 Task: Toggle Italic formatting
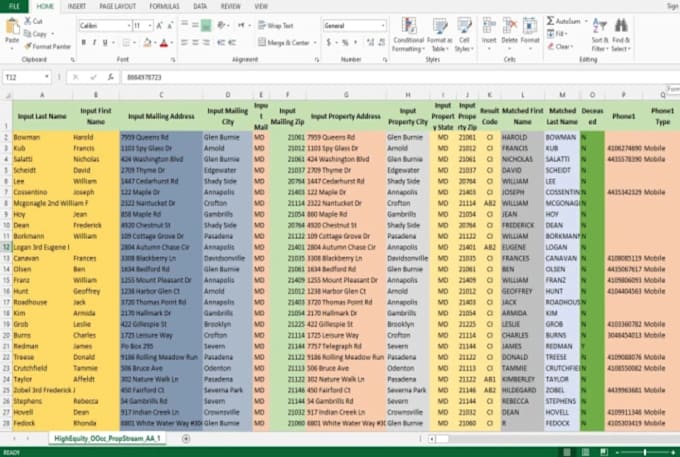(94, 42)
